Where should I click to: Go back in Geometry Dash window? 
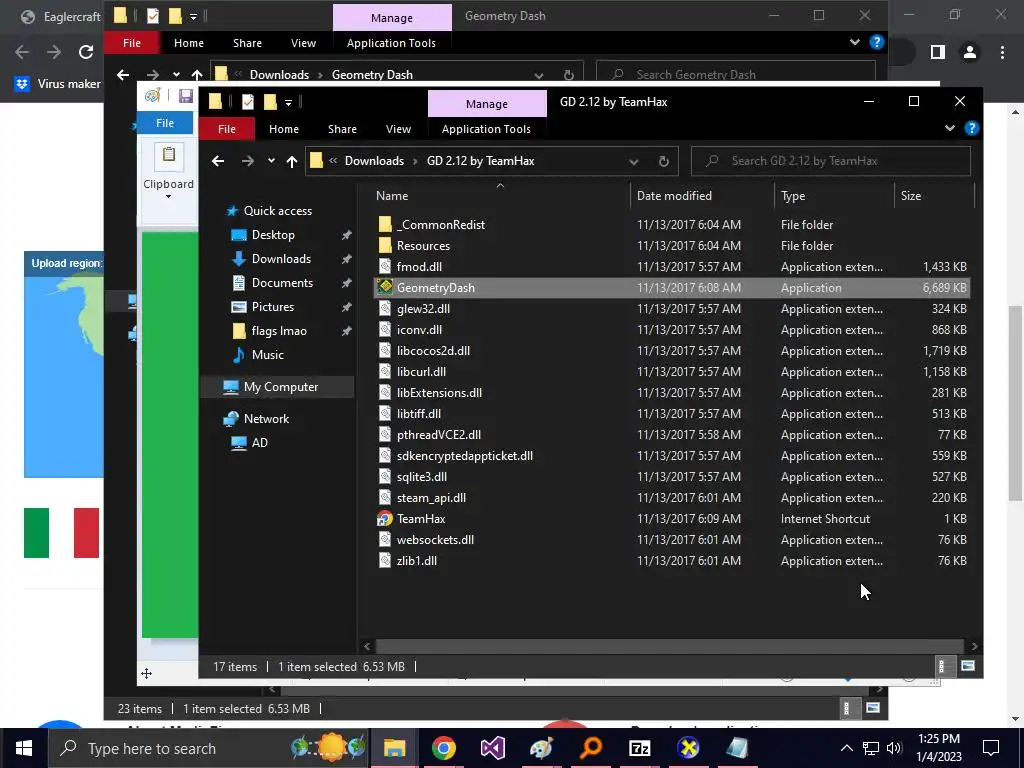[123, 75]
